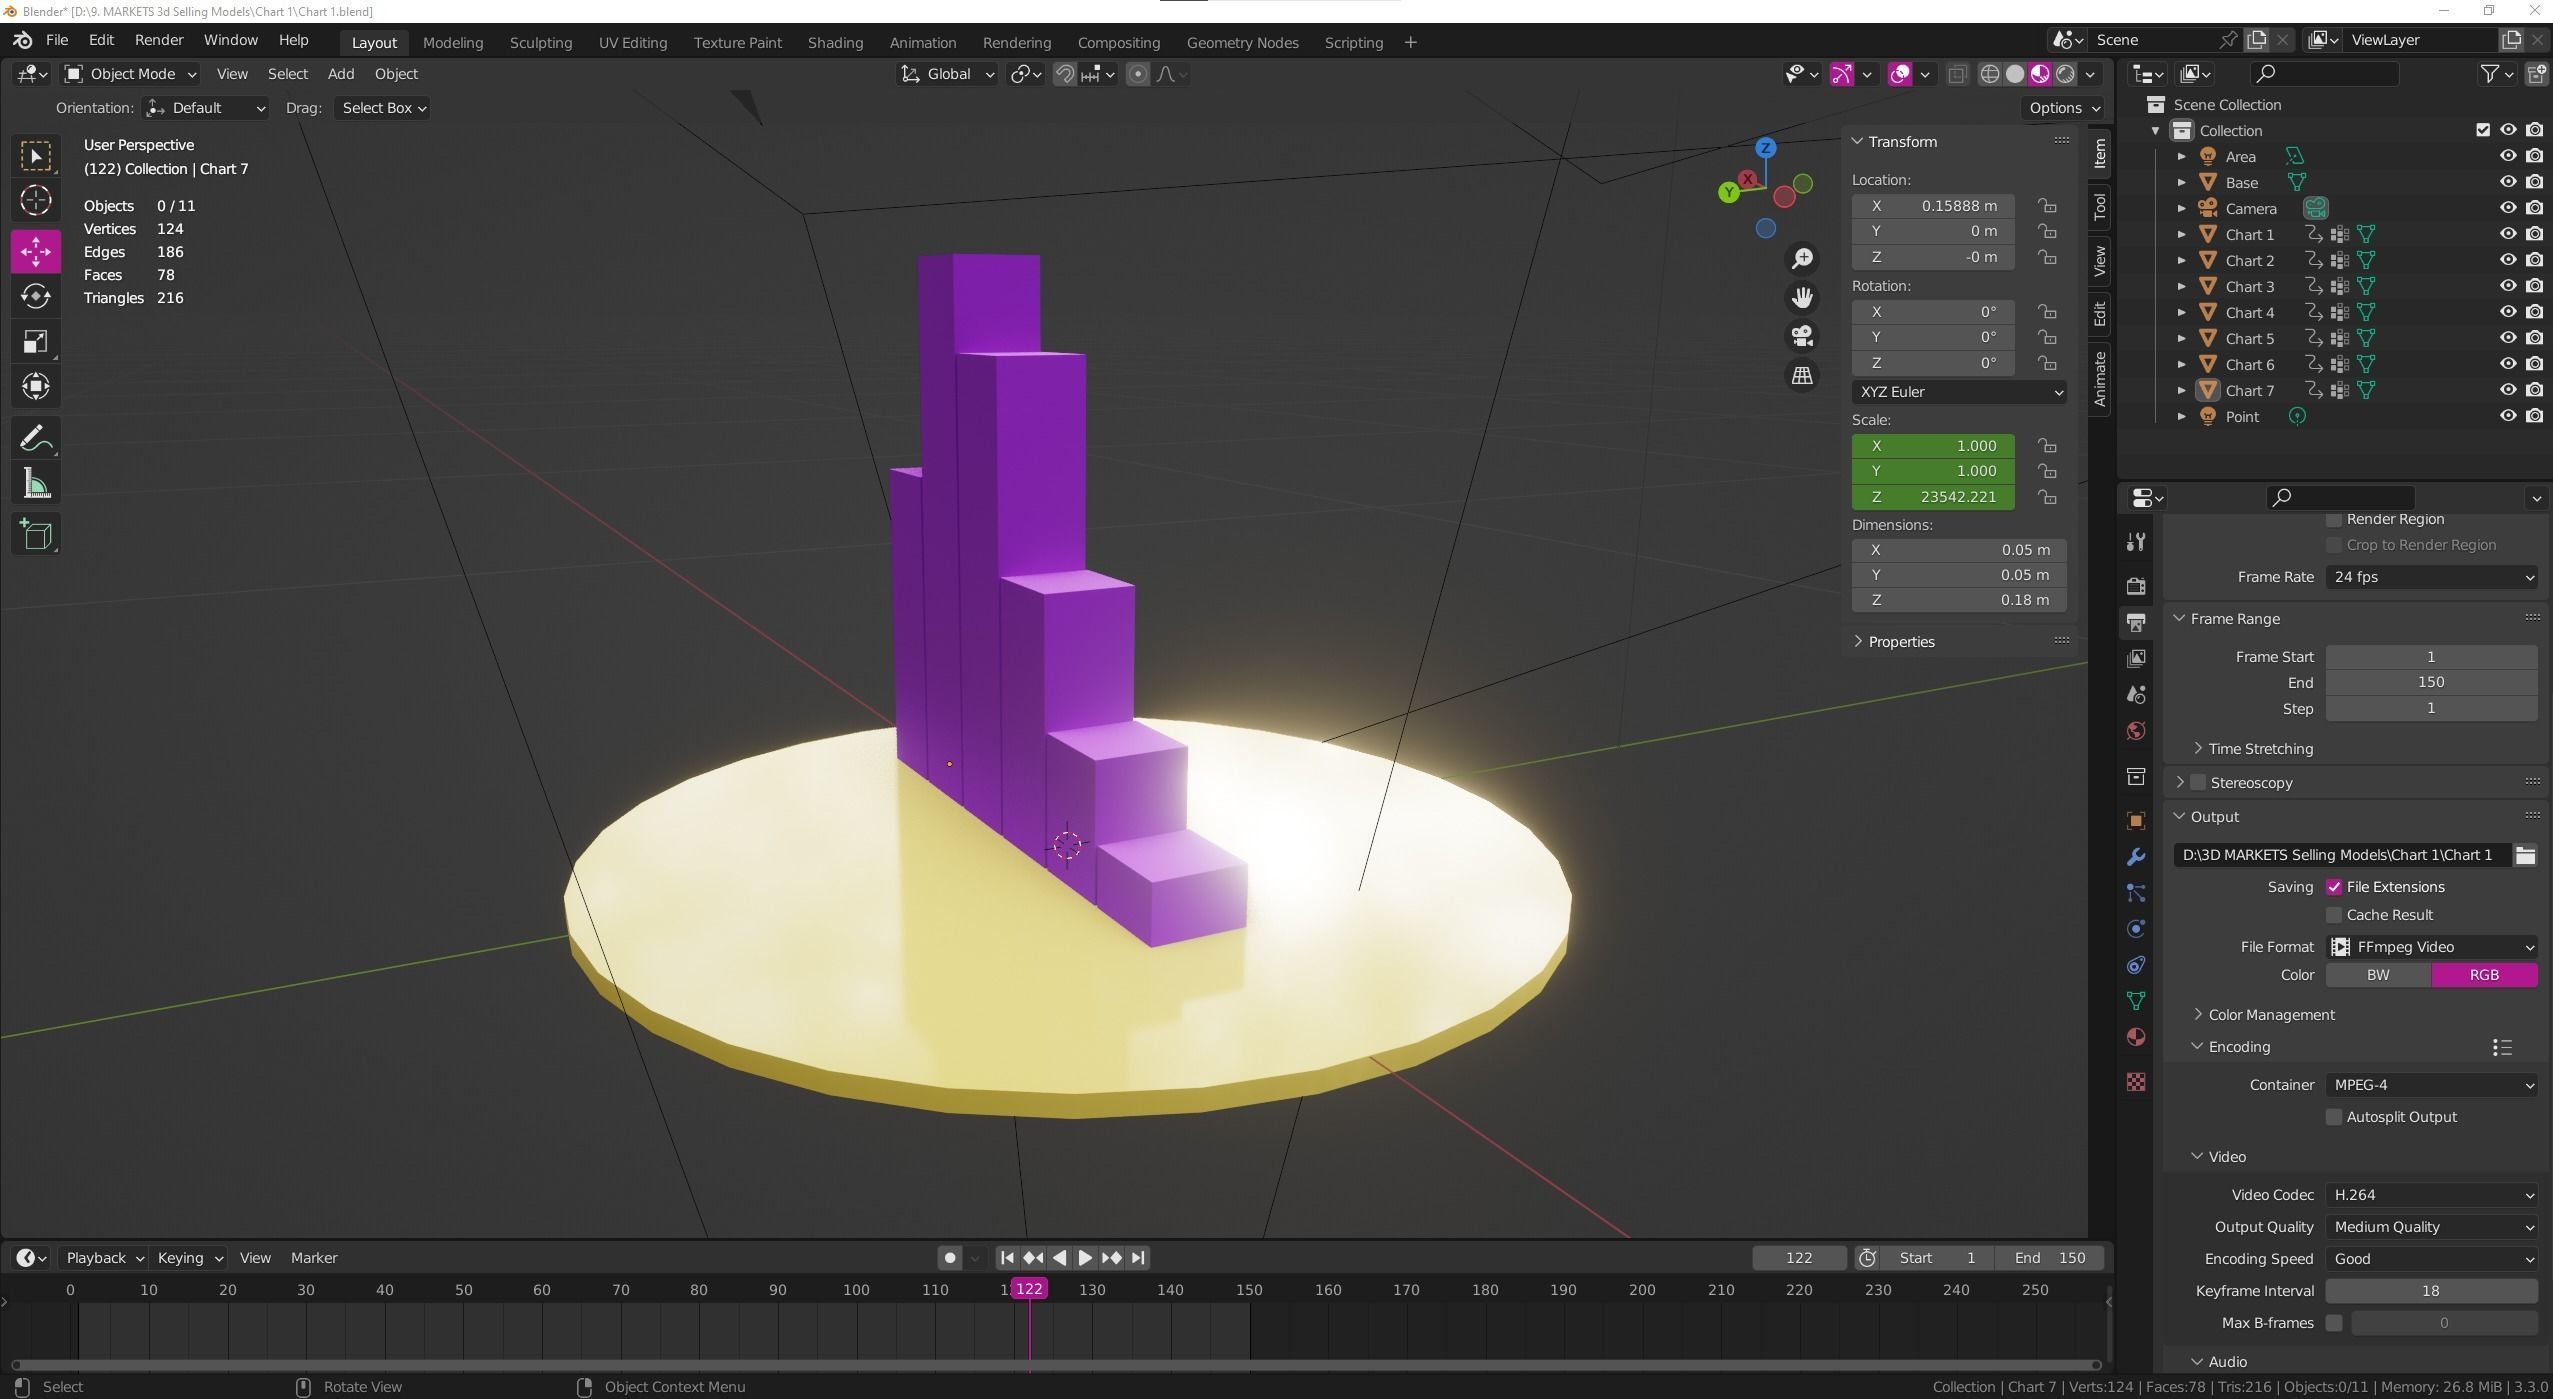Open Output properties printer icon
This screenshot has width=2553, height=1399.
pos(2136,622)
